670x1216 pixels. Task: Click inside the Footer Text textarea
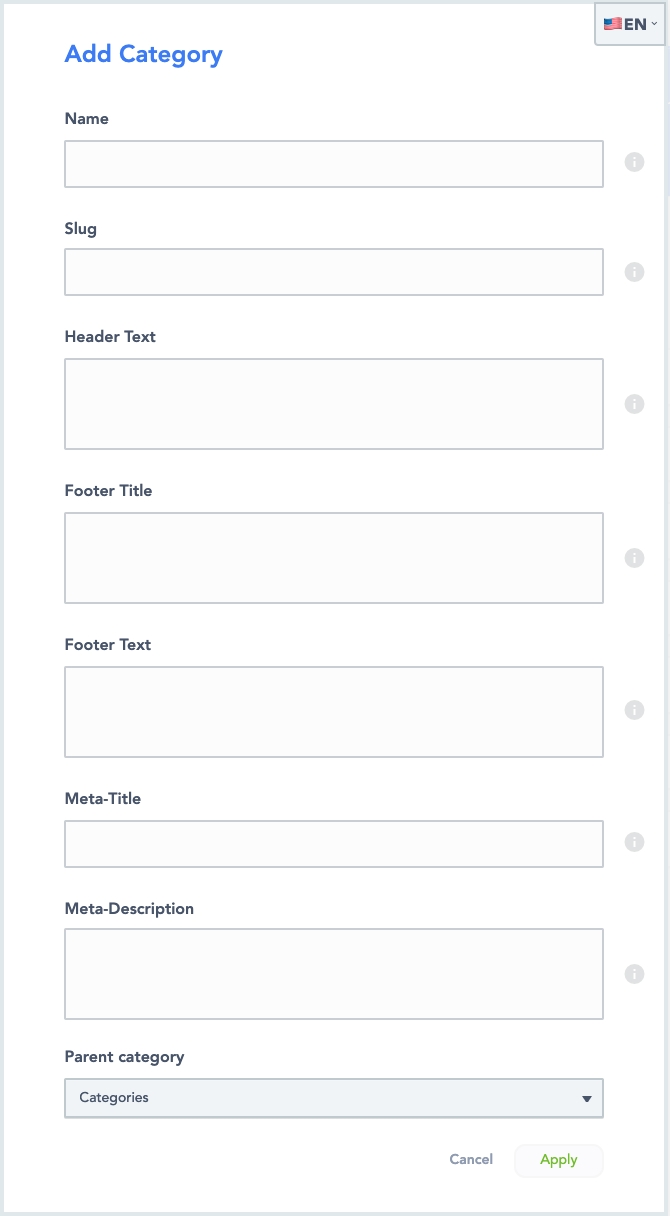tap(334, 712)
